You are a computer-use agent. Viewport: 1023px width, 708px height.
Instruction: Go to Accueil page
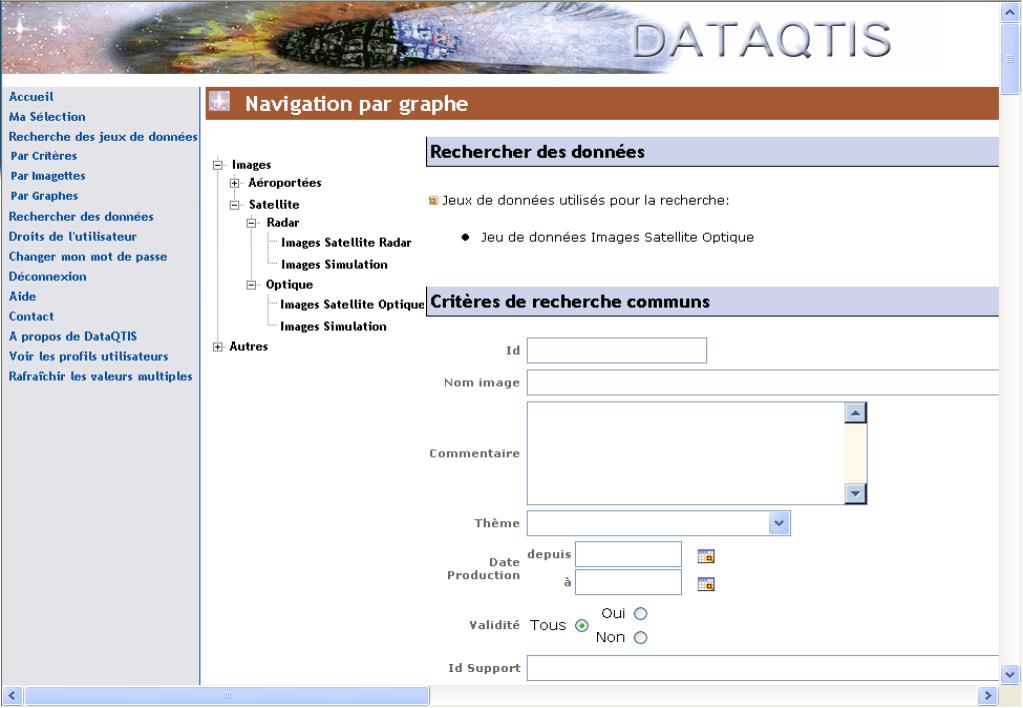(x=31, y=97)
